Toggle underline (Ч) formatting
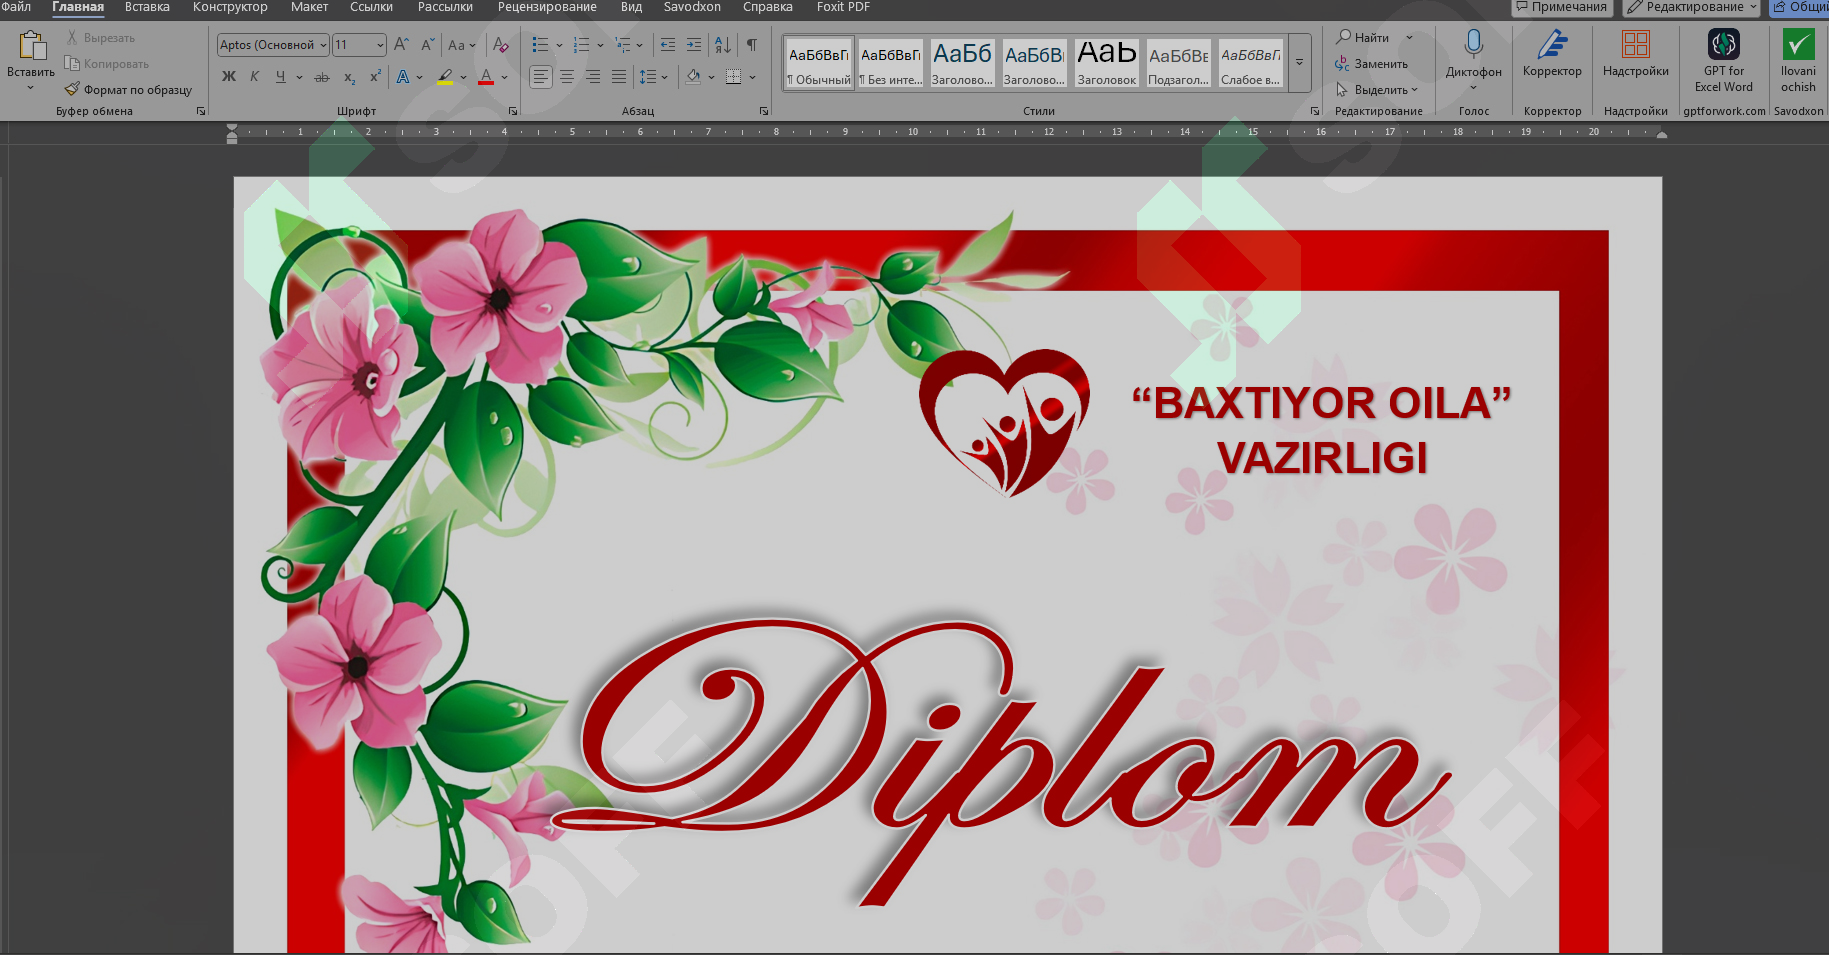This screenshot has height=955, width=1829. tap(280, 77)
